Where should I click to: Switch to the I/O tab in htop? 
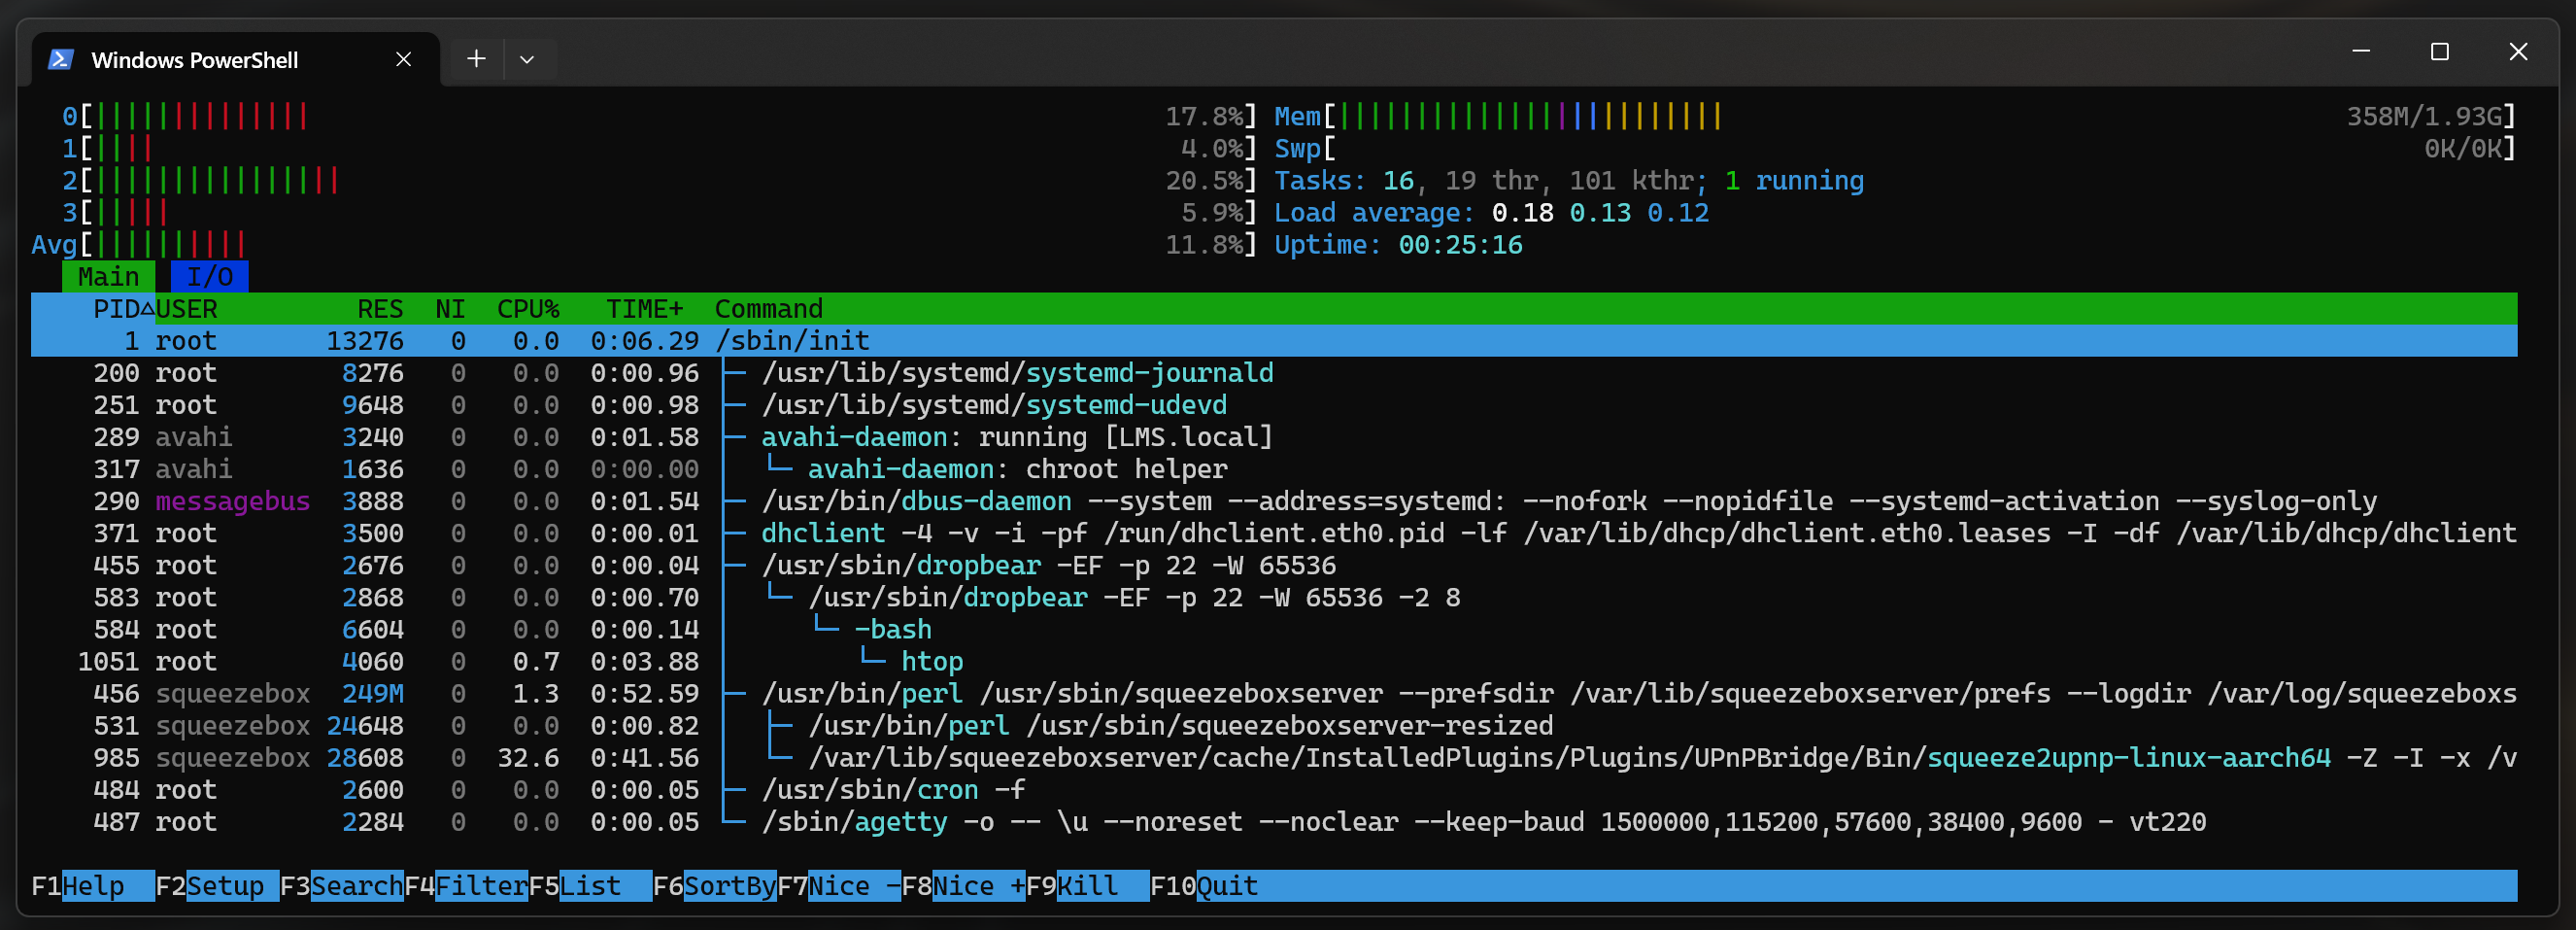coord(209,277)
